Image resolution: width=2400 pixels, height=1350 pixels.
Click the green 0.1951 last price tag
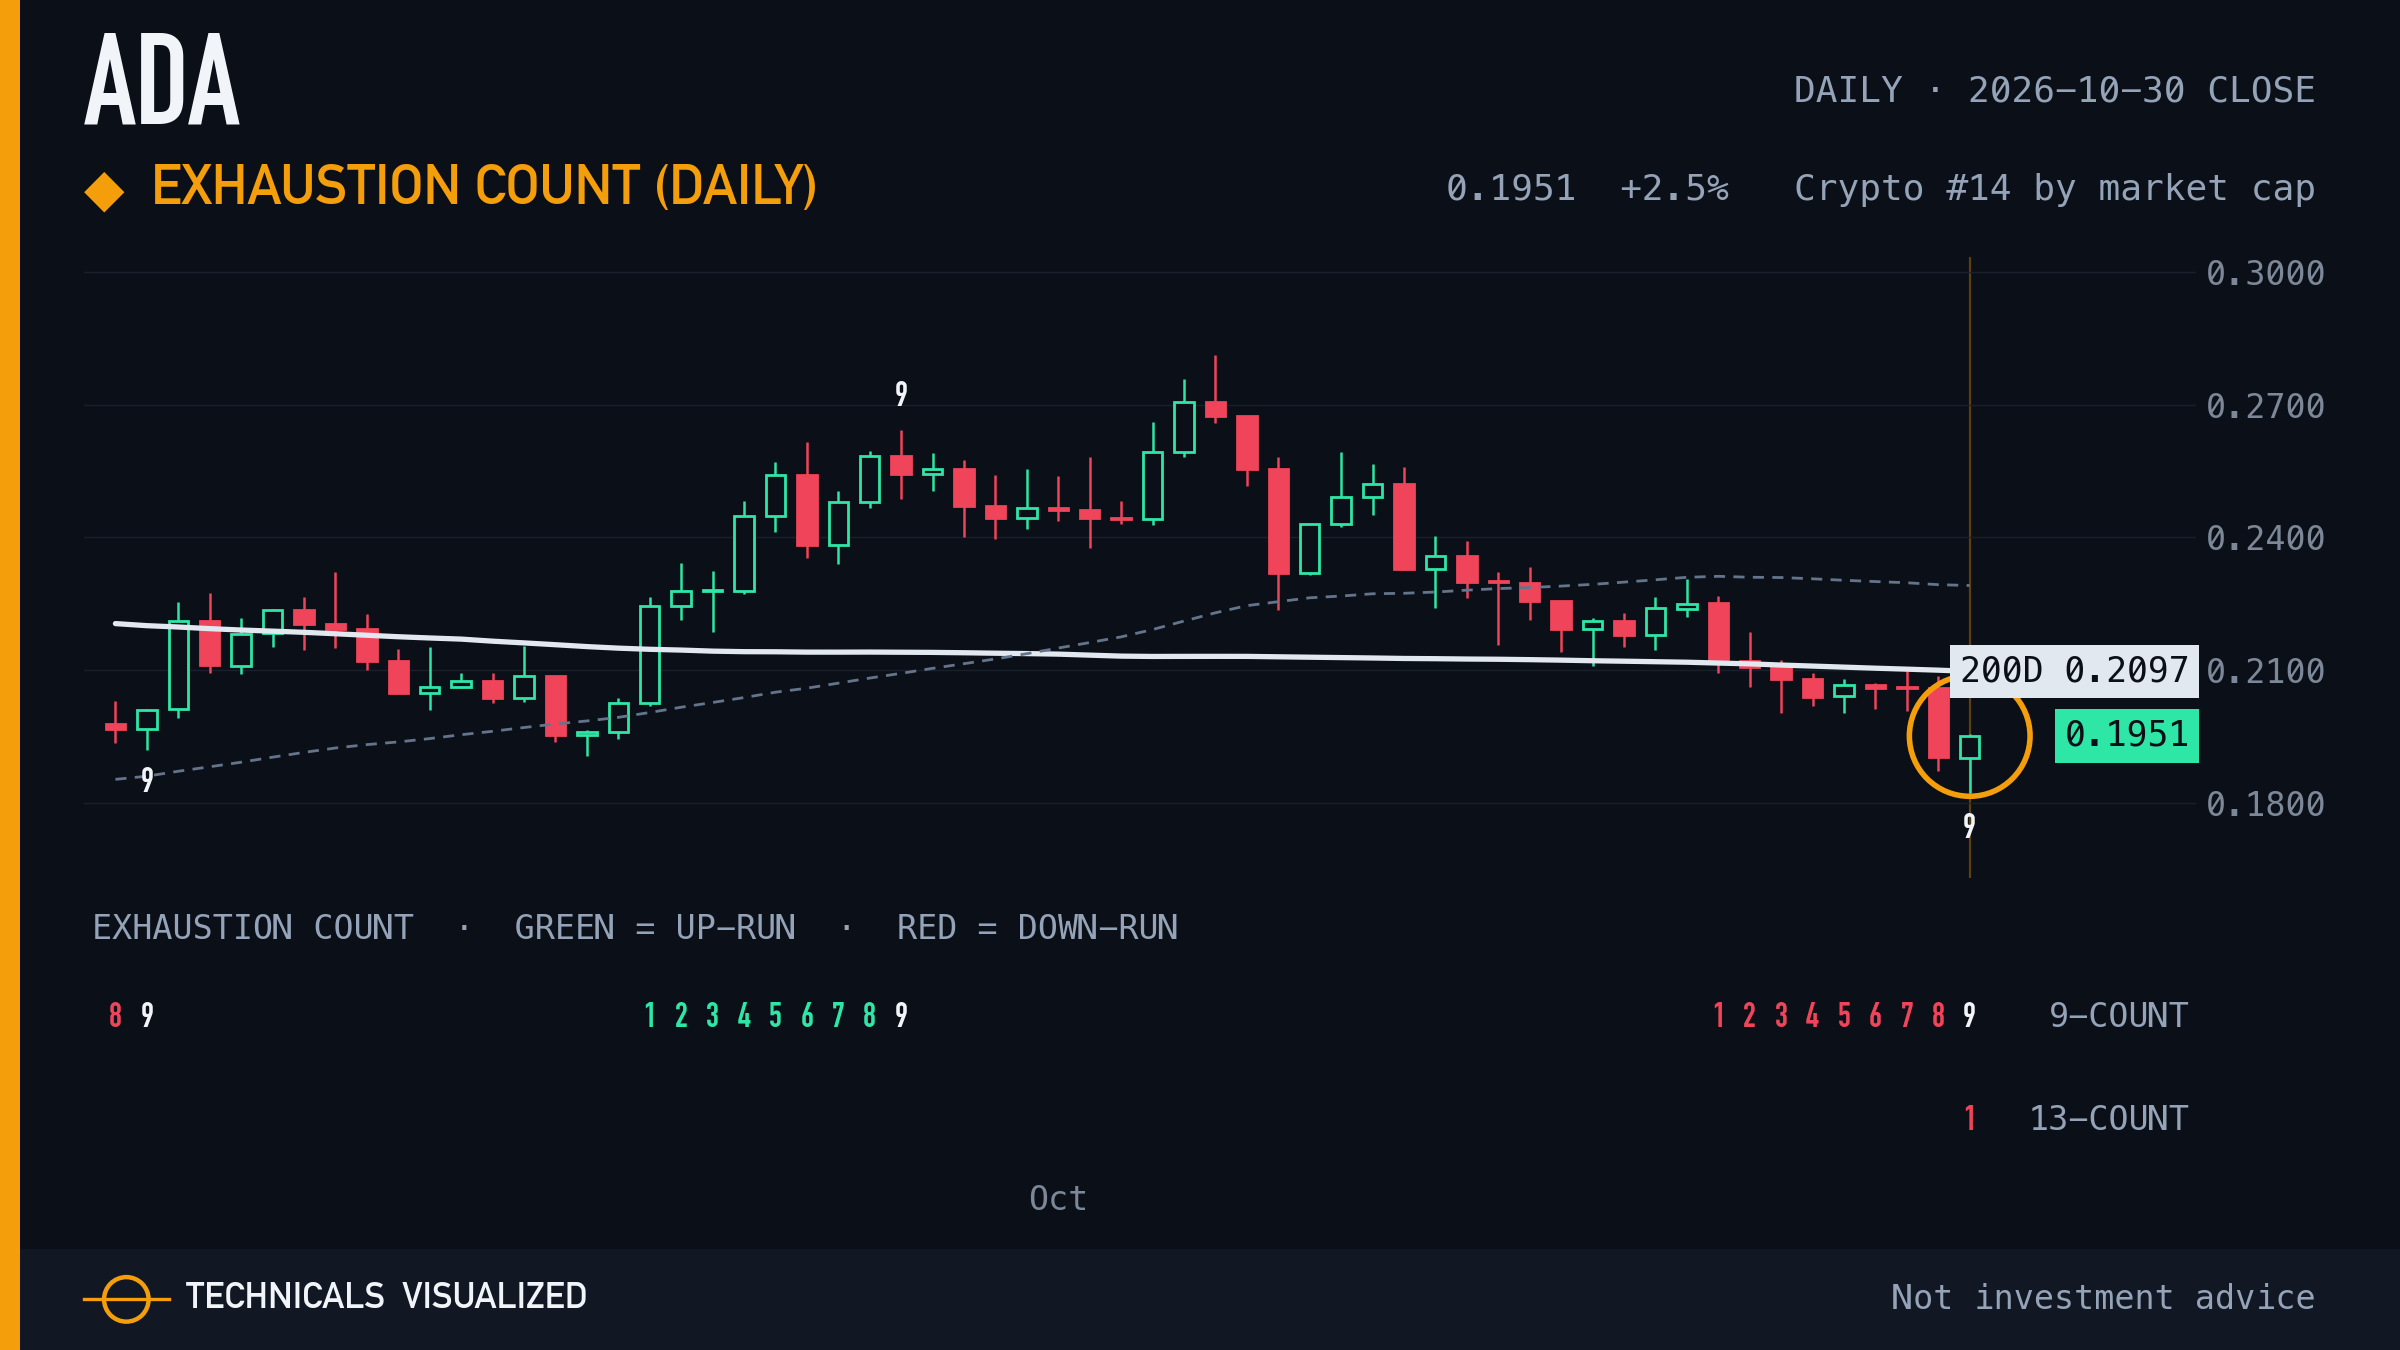coord(2126,735)
